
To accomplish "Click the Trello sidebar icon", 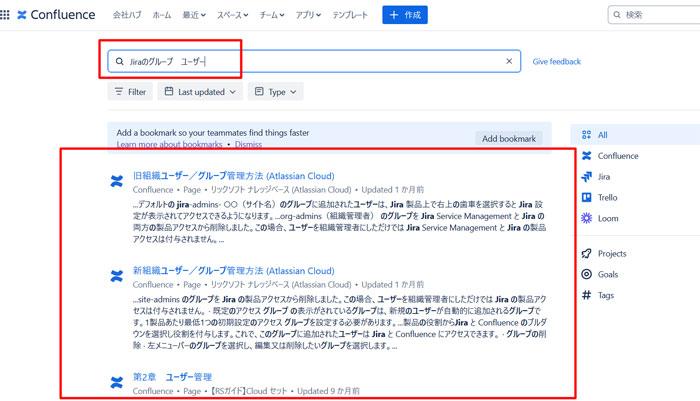I will pyautogui.click(x=587, y=197).
